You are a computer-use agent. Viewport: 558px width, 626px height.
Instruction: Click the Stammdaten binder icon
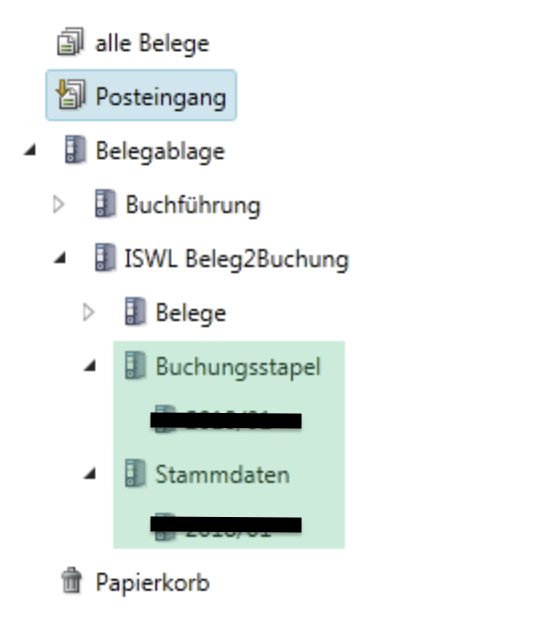pos(135,473)
